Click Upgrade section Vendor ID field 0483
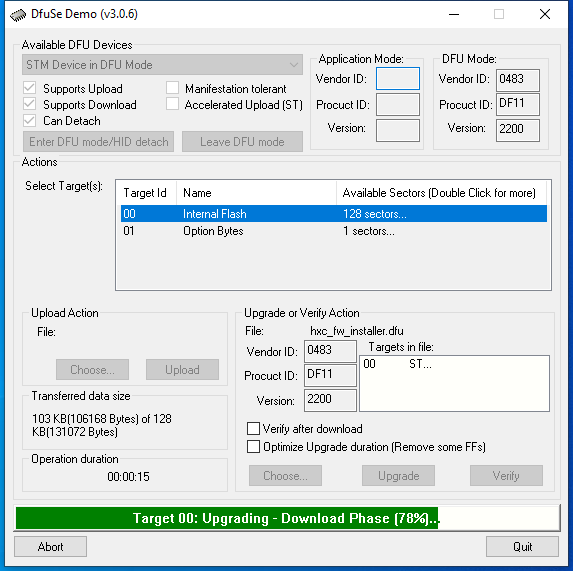The height and width of the screenshot is (571, 573). (330, 351)
